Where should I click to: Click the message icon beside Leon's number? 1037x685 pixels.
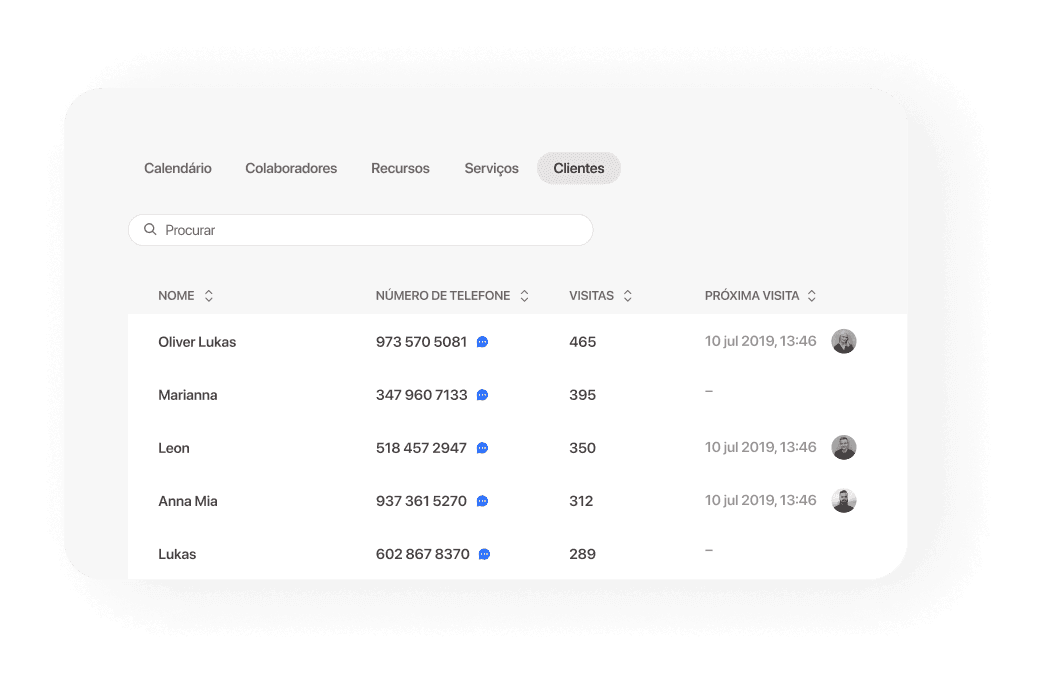(x=482, y=447)
